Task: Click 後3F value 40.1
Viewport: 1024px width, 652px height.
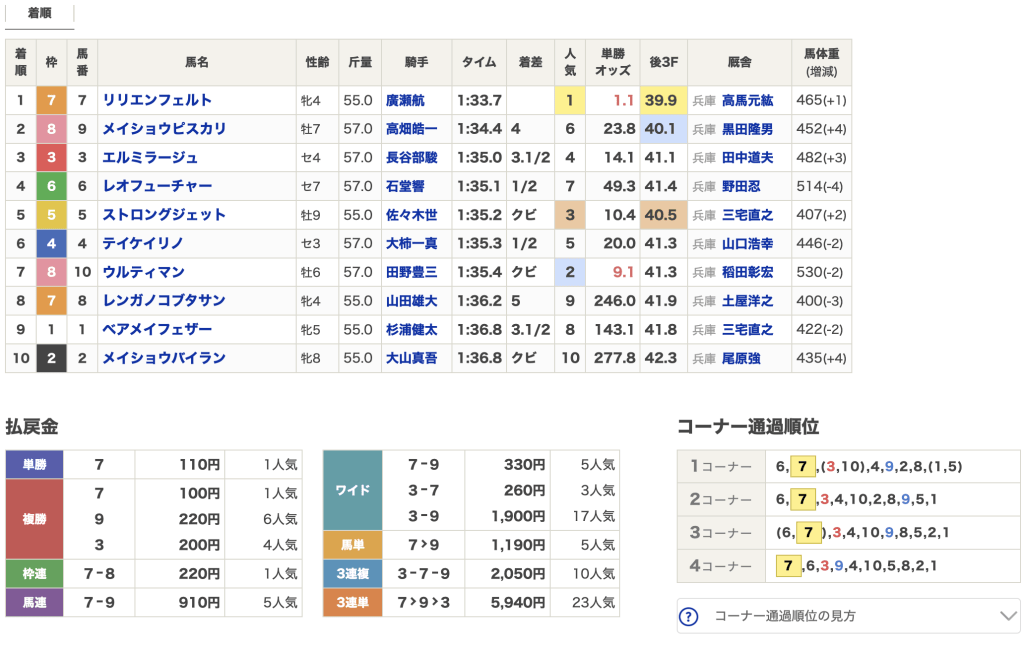Action: point(661,129)
